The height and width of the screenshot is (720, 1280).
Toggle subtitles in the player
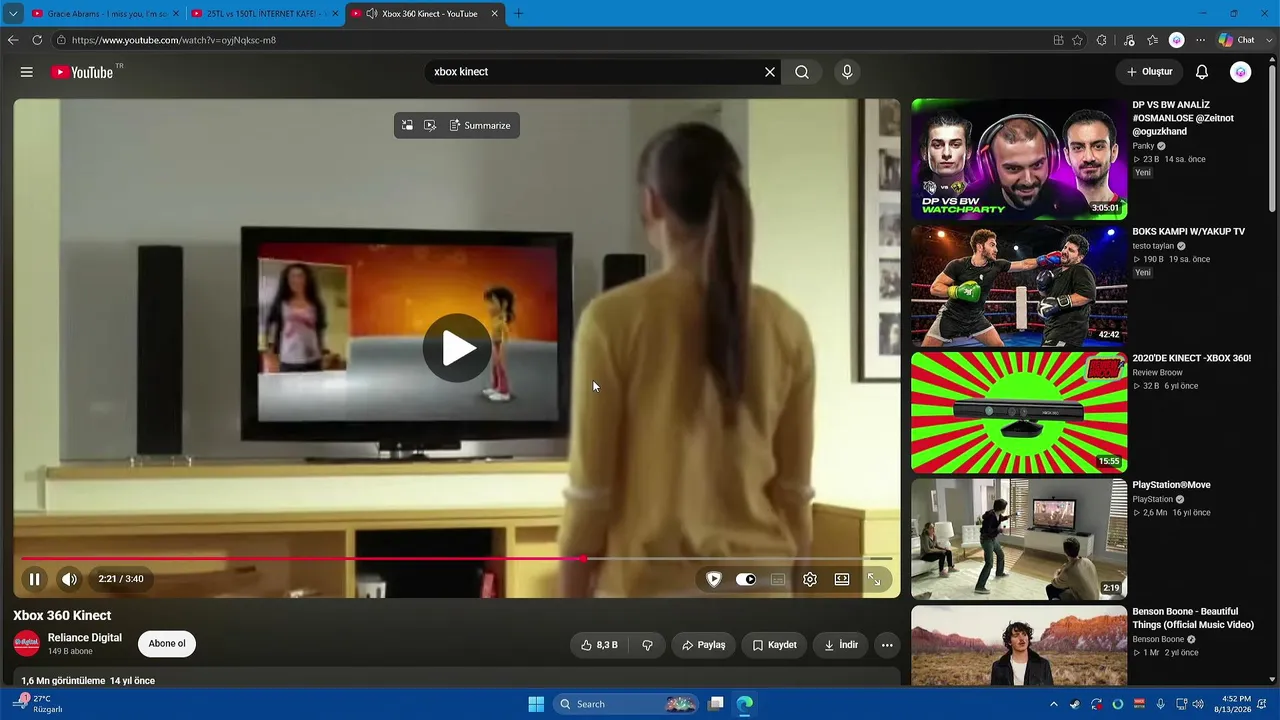click(x=778, y=579)
